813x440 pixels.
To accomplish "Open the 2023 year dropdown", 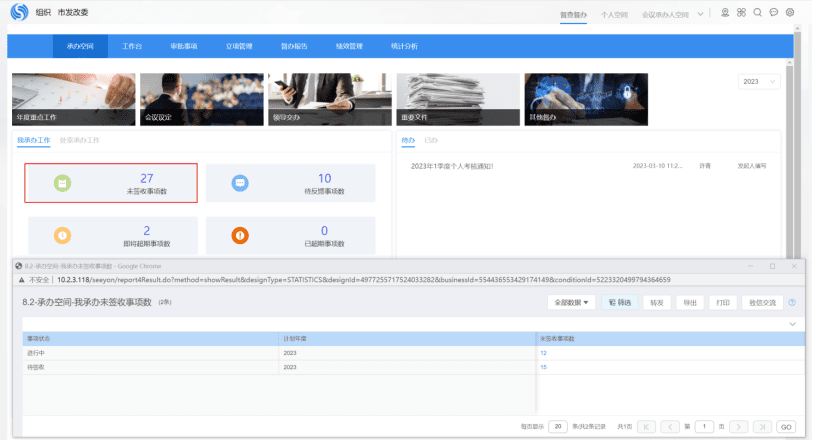I will (759, 81).
